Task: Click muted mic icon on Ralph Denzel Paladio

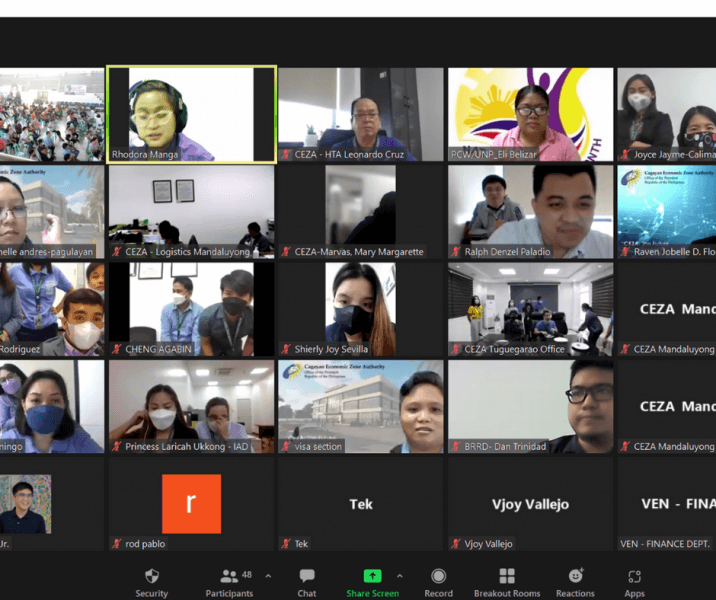Action: tap(456, 252)
